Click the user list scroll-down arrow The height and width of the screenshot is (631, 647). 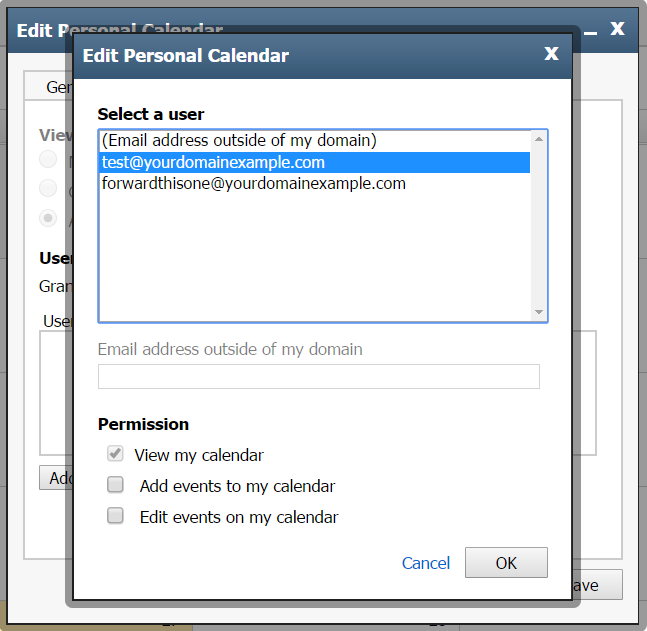tap(539, 312)
